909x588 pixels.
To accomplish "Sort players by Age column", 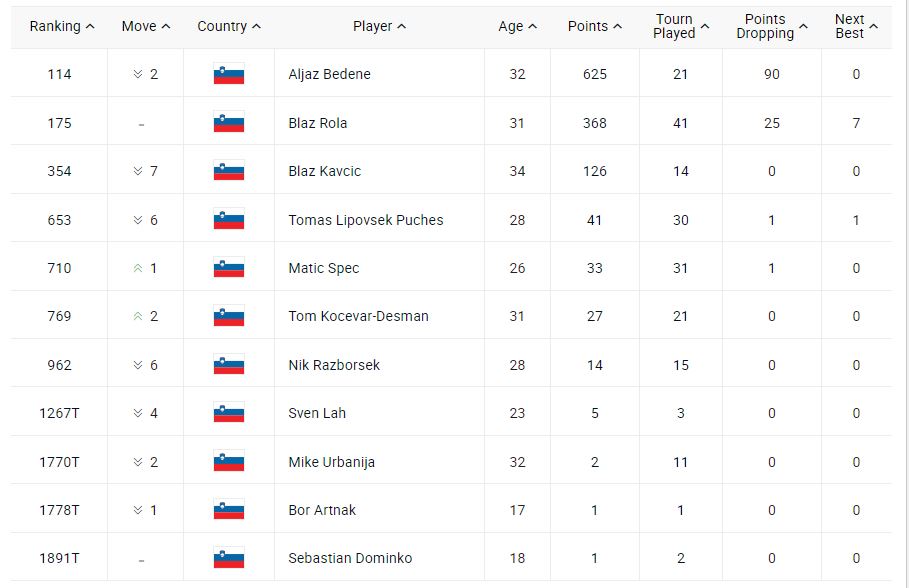I will [517, 27].
